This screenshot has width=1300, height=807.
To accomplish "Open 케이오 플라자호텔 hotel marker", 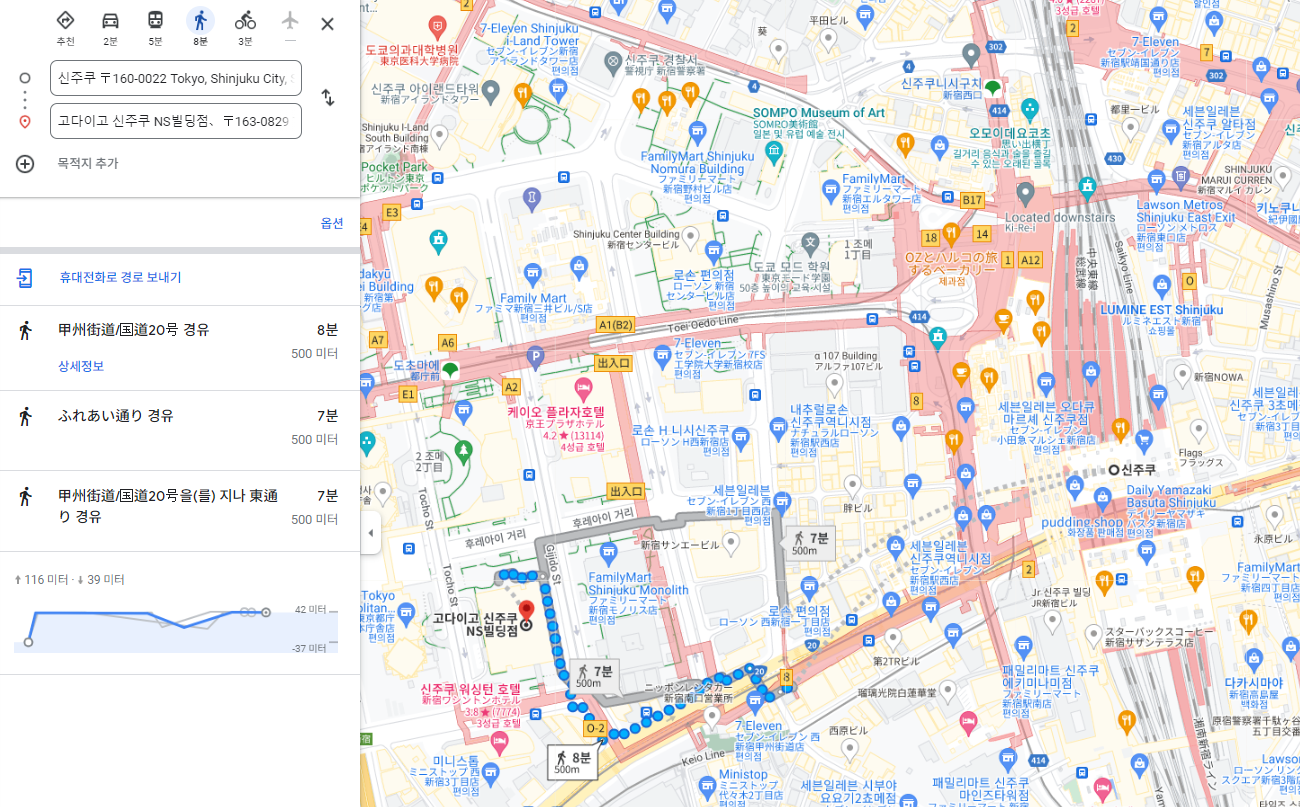I will pos(583,387).
